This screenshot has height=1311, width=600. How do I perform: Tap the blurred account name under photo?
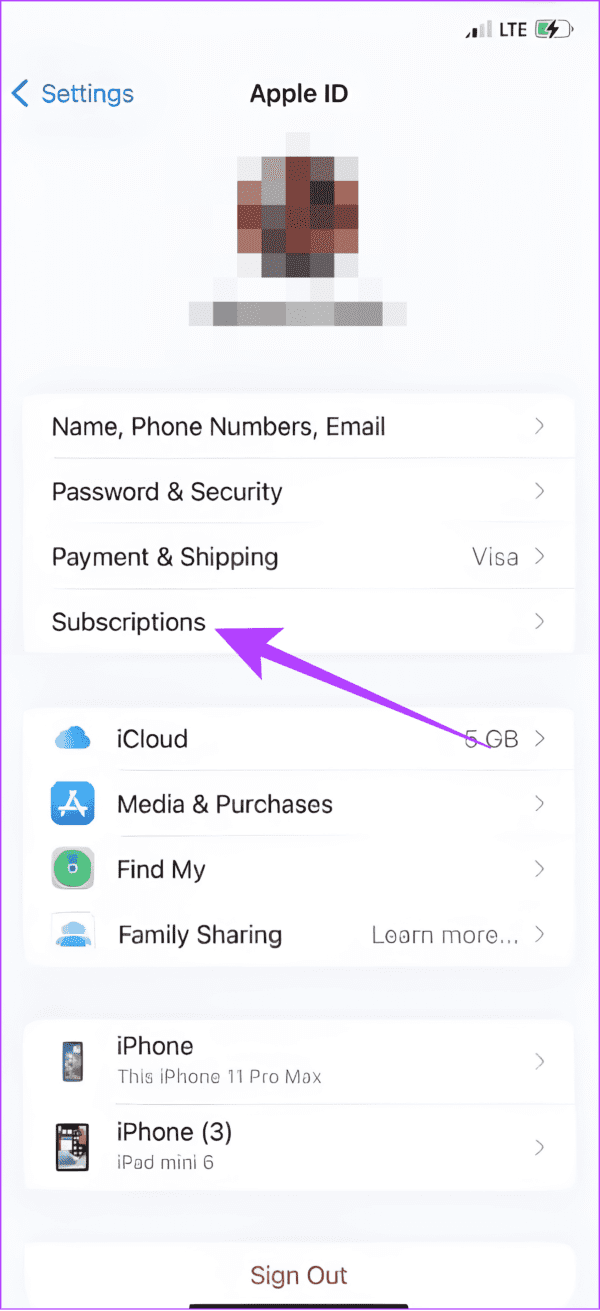point(298,314)
